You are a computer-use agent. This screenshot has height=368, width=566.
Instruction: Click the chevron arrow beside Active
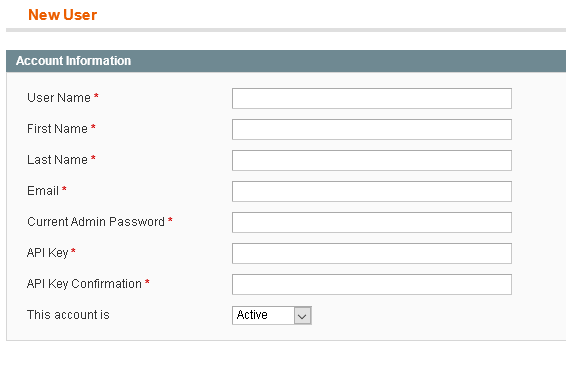pos(302,316)
